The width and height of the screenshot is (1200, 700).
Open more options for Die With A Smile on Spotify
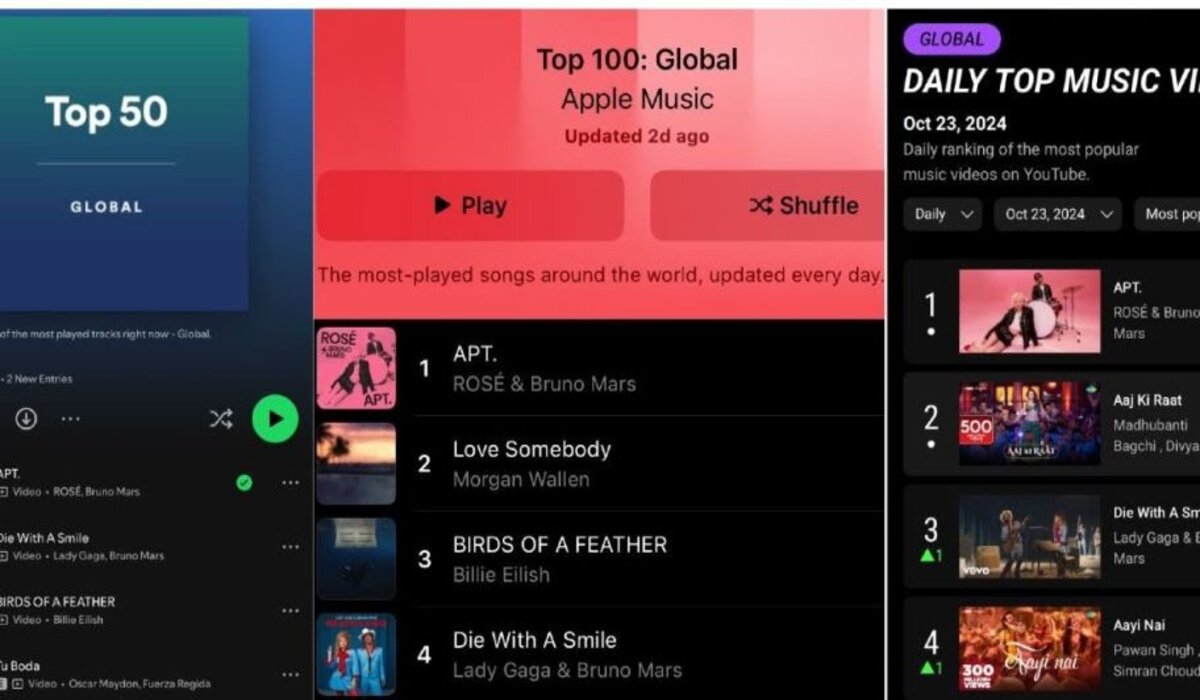(x=290, y=547)
